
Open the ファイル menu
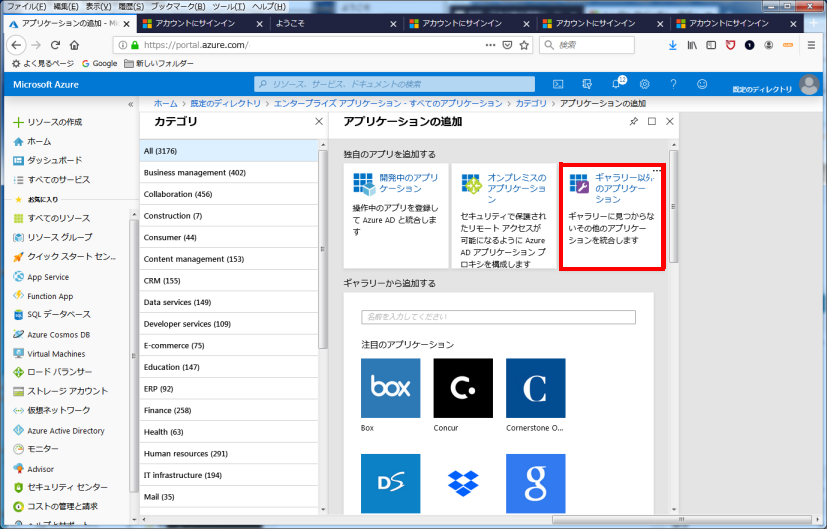26,6
